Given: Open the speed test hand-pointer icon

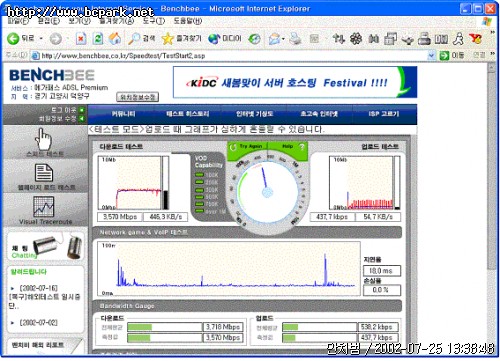Looking at the screenshot, I should (44, 139).
